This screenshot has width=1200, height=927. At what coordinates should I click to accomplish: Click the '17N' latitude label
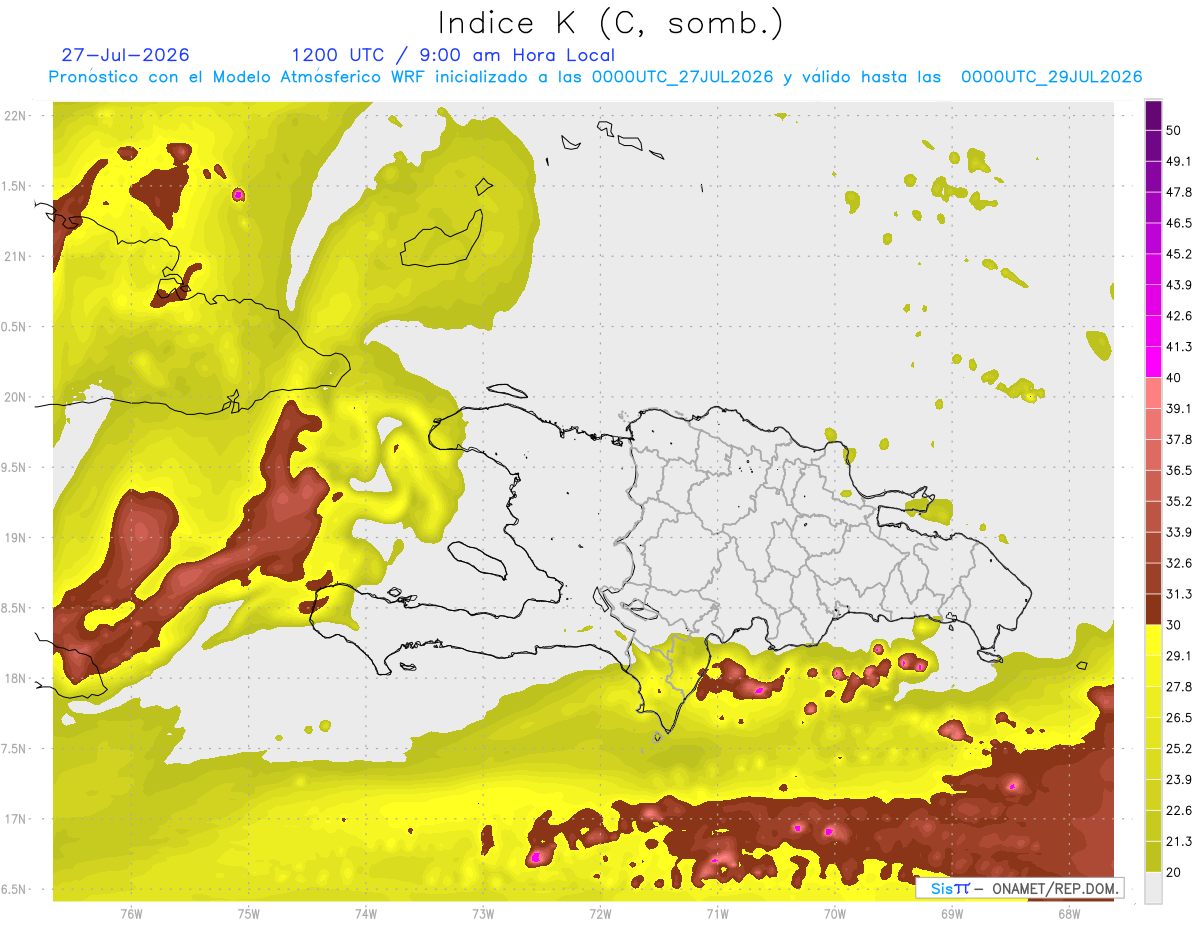point(15,819)
